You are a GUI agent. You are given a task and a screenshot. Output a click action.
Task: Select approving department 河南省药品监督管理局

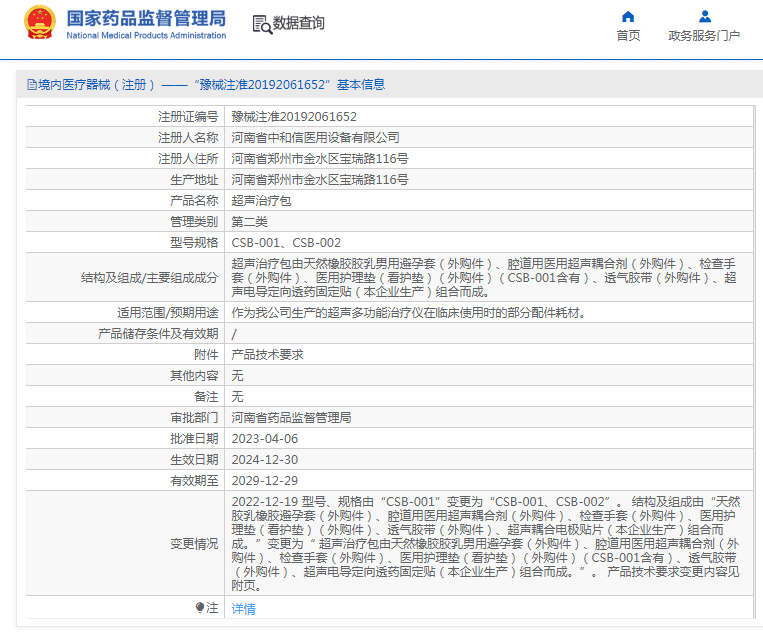click(291, 417)
